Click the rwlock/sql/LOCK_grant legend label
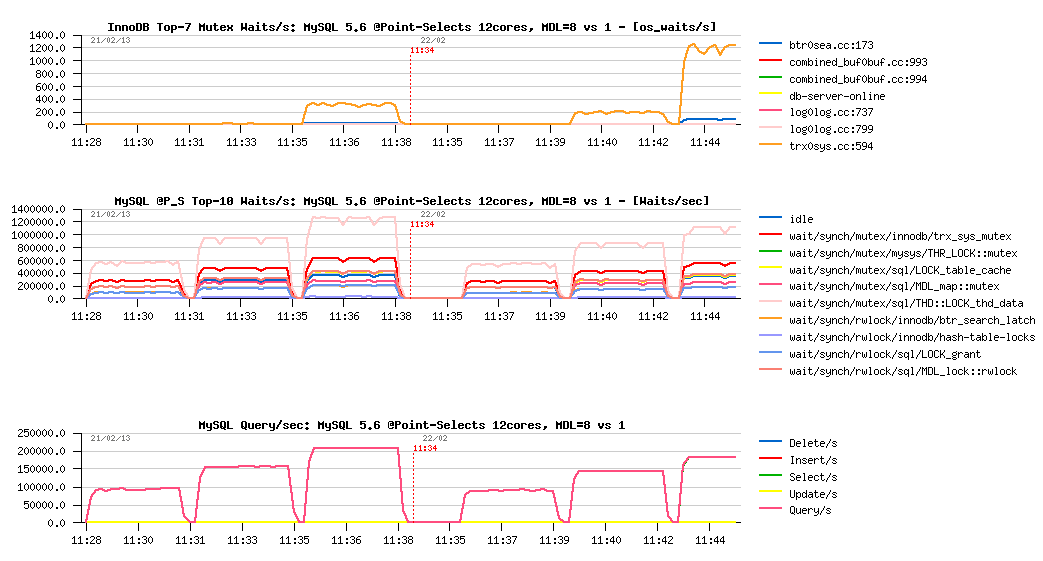This screenshot has width=1043, height=561. [x=885, y=354]
